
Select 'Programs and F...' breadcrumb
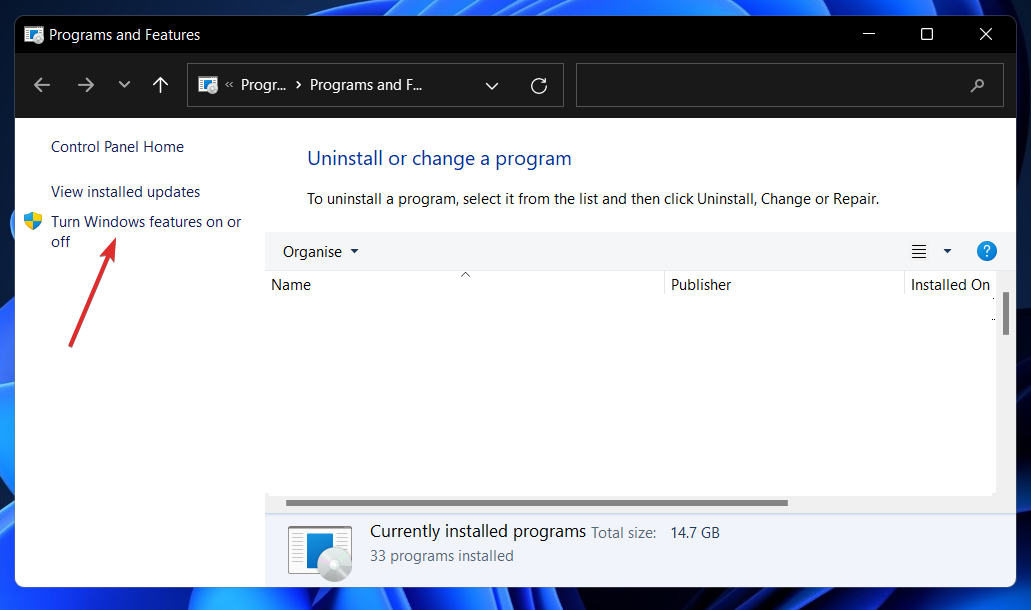point(366,85)
